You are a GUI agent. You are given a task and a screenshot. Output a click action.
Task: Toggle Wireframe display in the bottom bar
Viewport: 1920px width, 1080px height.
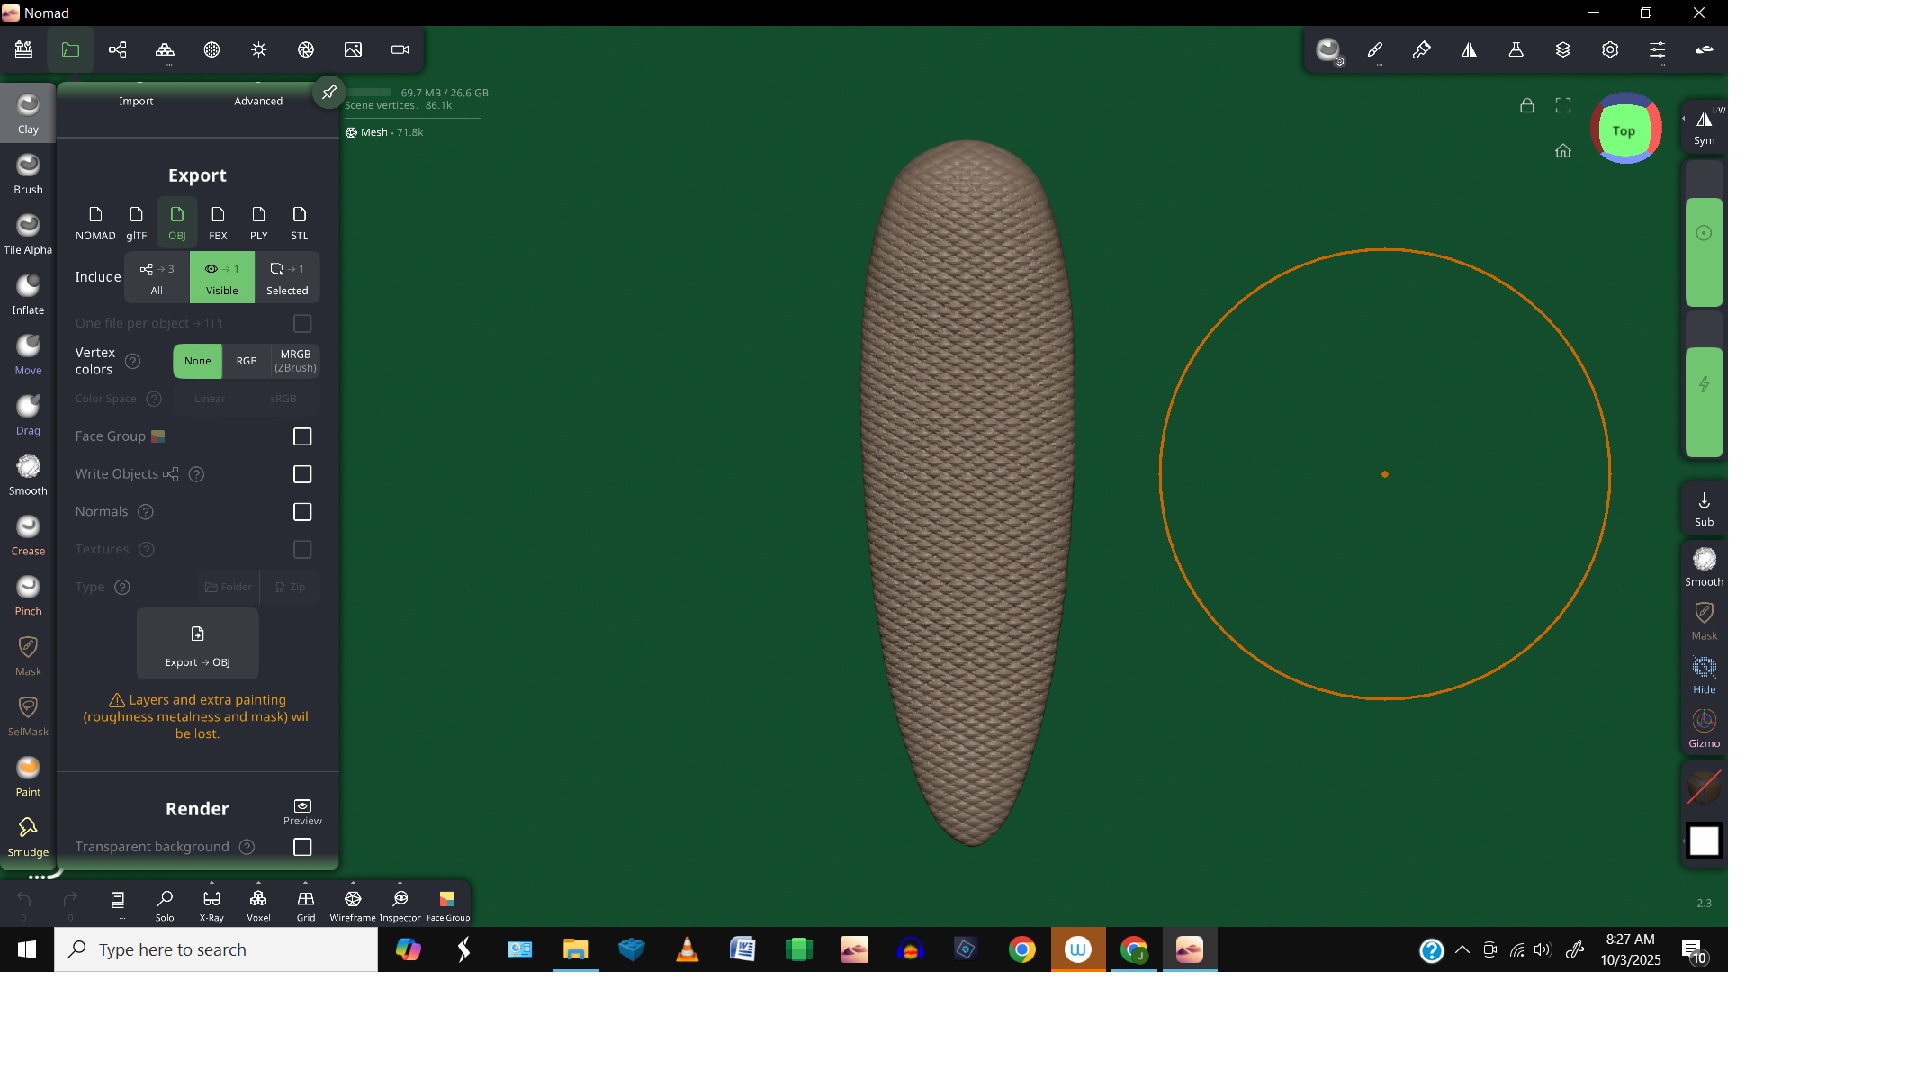click(x=352, y=903)
